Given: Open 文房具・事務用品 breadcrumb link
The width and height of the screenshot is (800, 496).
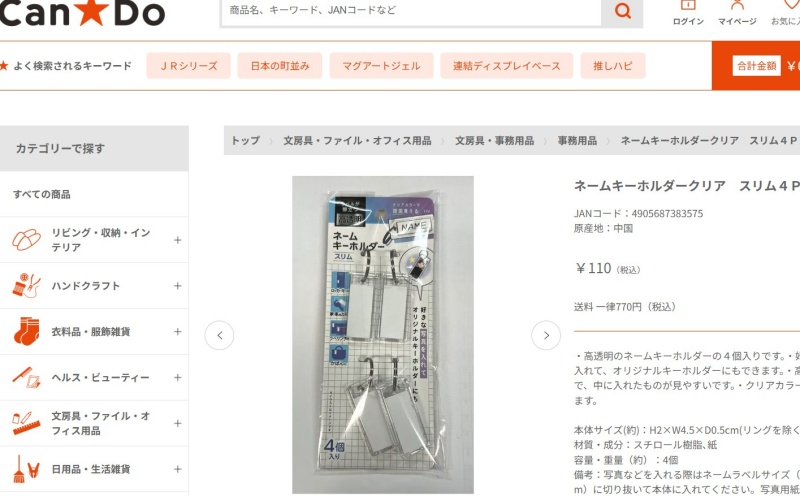Looking at the screenshot, I should [494, 140].
